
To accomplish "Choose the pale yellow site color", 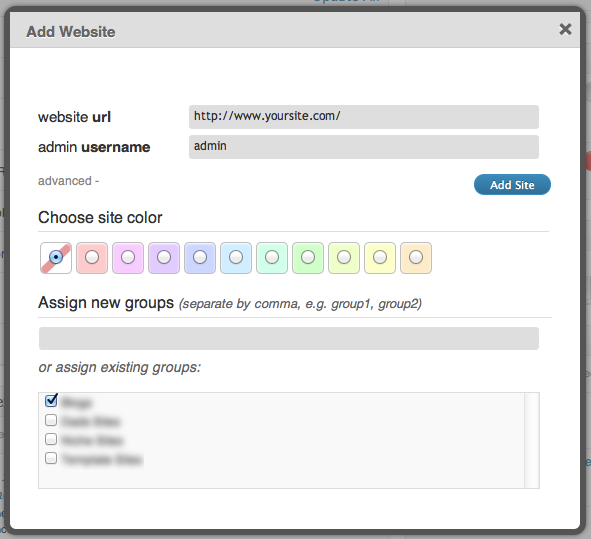I will pyautogui.click(x=380, y=258).
